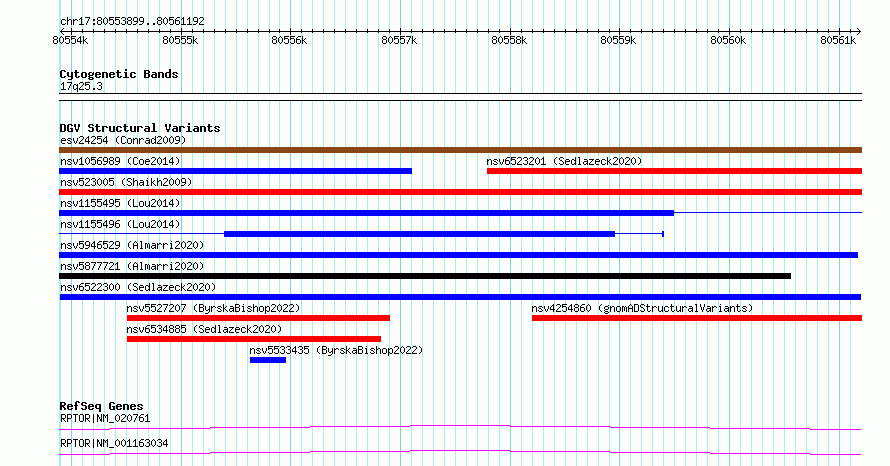Click the chr17:80553899..80561192 coordinates text
The image size is (890, 466).
pos(132,21)
